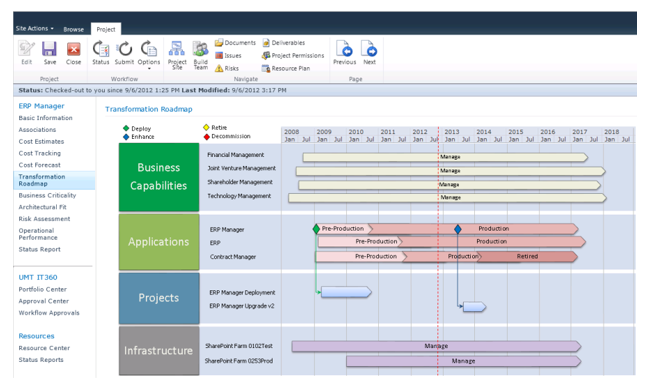Go to Cost Estimates
The width and height of the screenshot is (651, 390).
coord(41,141)
